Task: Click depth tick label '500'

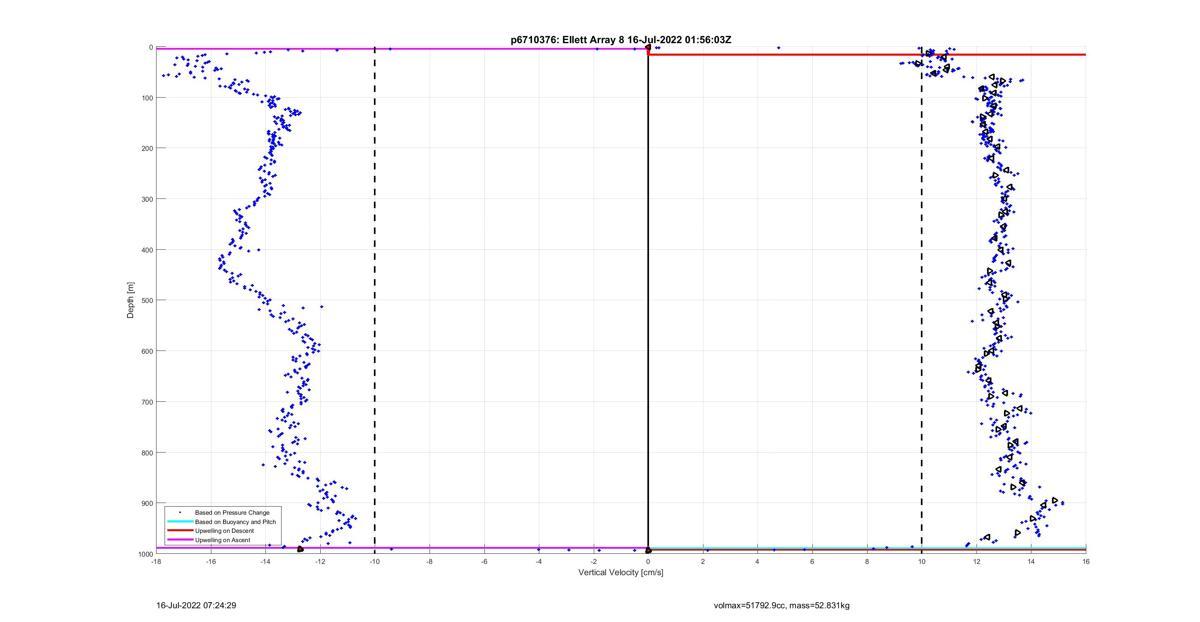Action: click(146, 300)
